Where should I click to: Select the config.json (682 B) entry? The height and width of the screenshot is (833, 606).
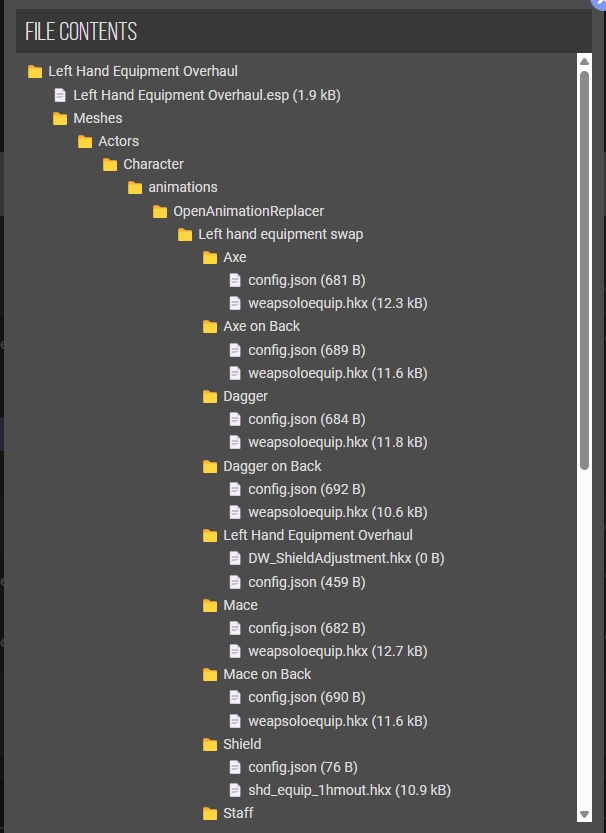[306, 628]
